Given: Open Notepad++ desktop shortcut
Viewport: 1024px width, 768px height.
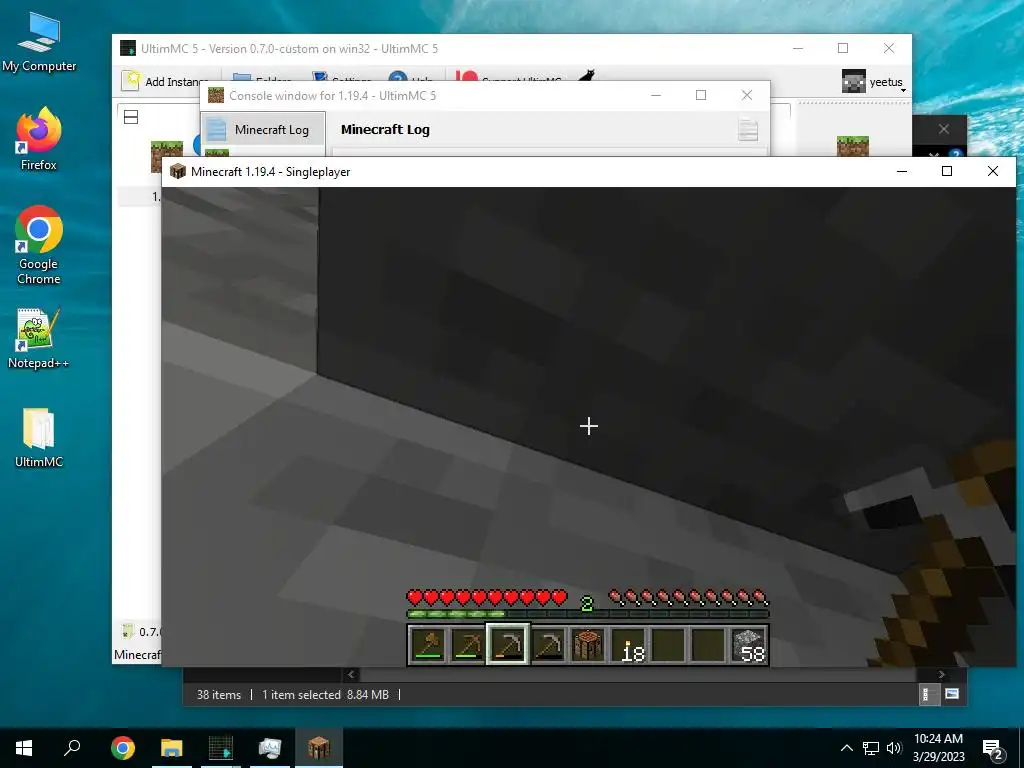Looking at the screenshot, I should [x=39, y=338].
